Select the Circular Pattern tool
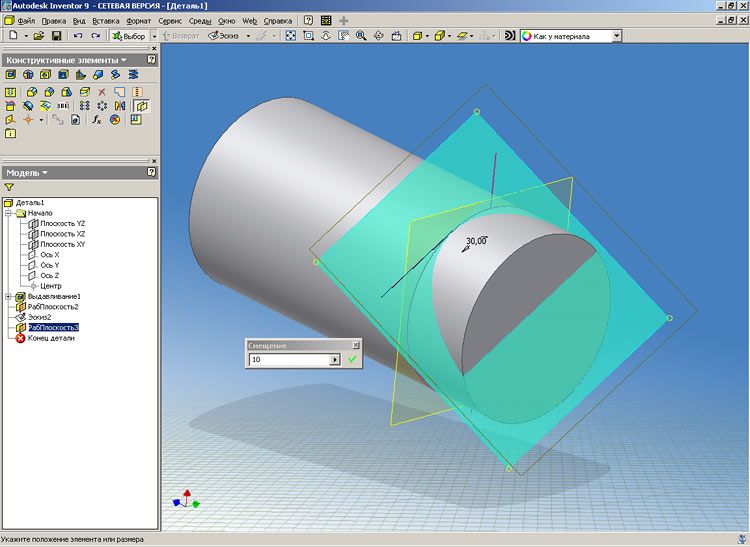Viewport: 750px width, 547px height. [102, 106]
